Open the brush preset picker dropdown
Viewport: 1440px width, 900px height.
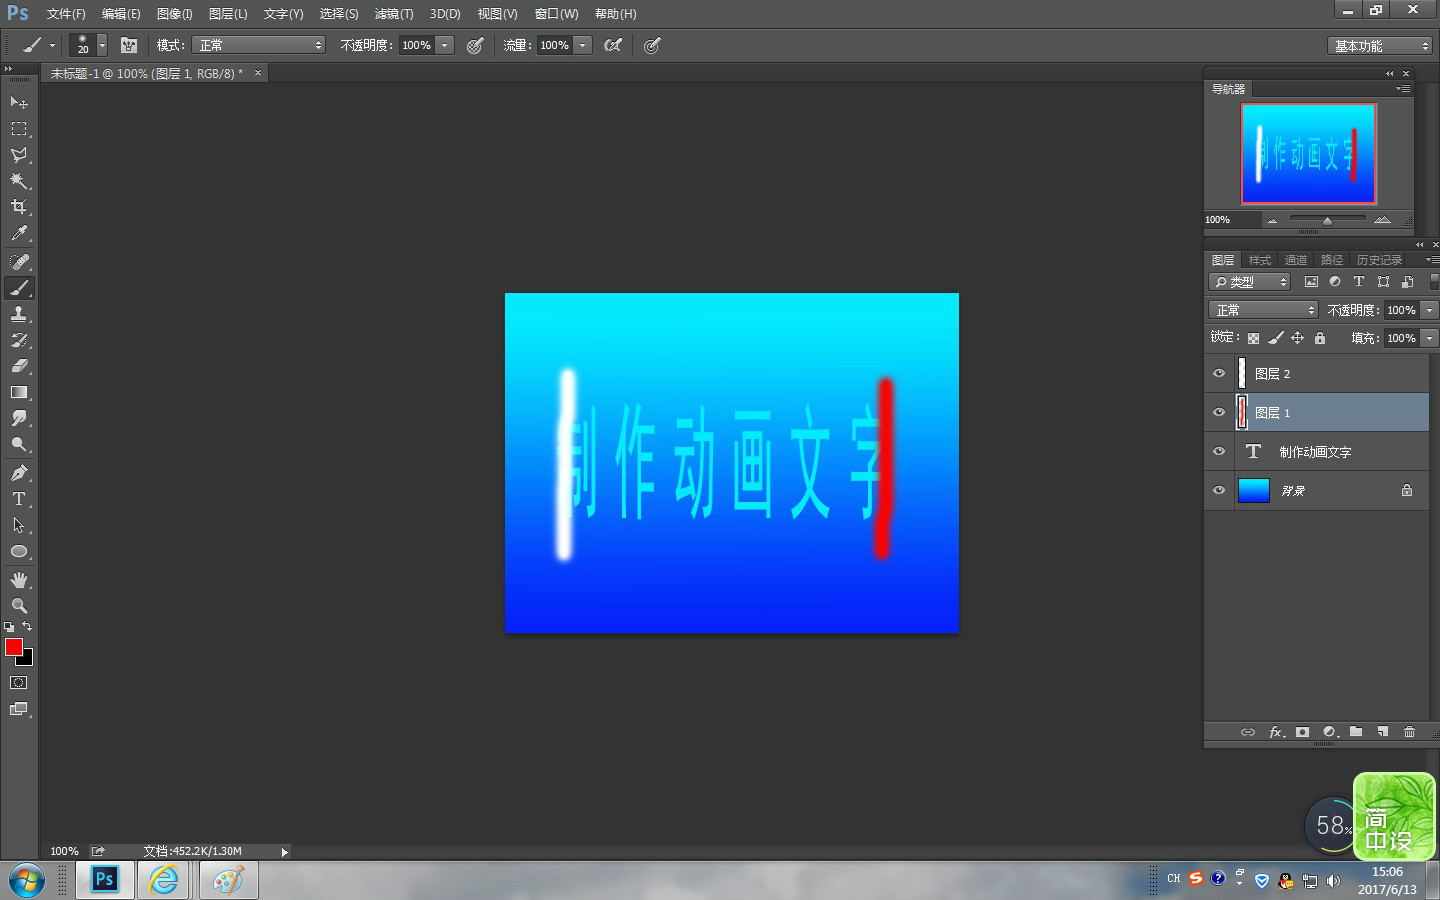102,45
